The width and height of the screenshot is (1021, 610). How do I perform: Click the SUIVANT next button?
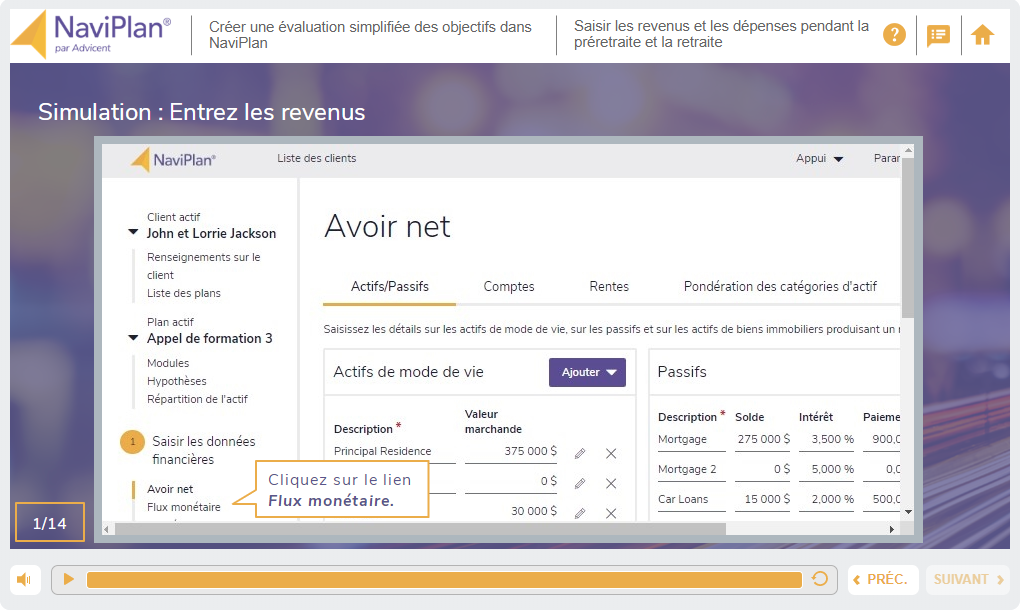point(968,579)
